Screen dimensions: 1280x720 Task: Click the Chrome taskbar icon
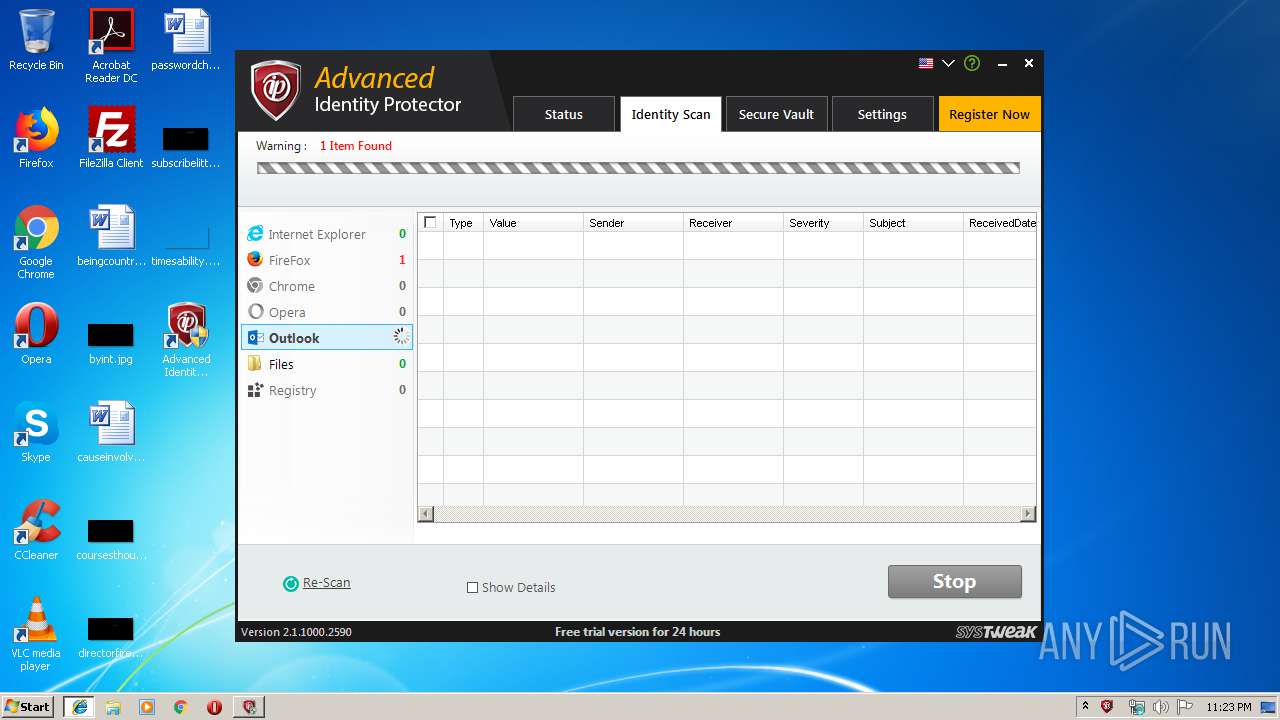pyautogui.click(x=180, y=706)
